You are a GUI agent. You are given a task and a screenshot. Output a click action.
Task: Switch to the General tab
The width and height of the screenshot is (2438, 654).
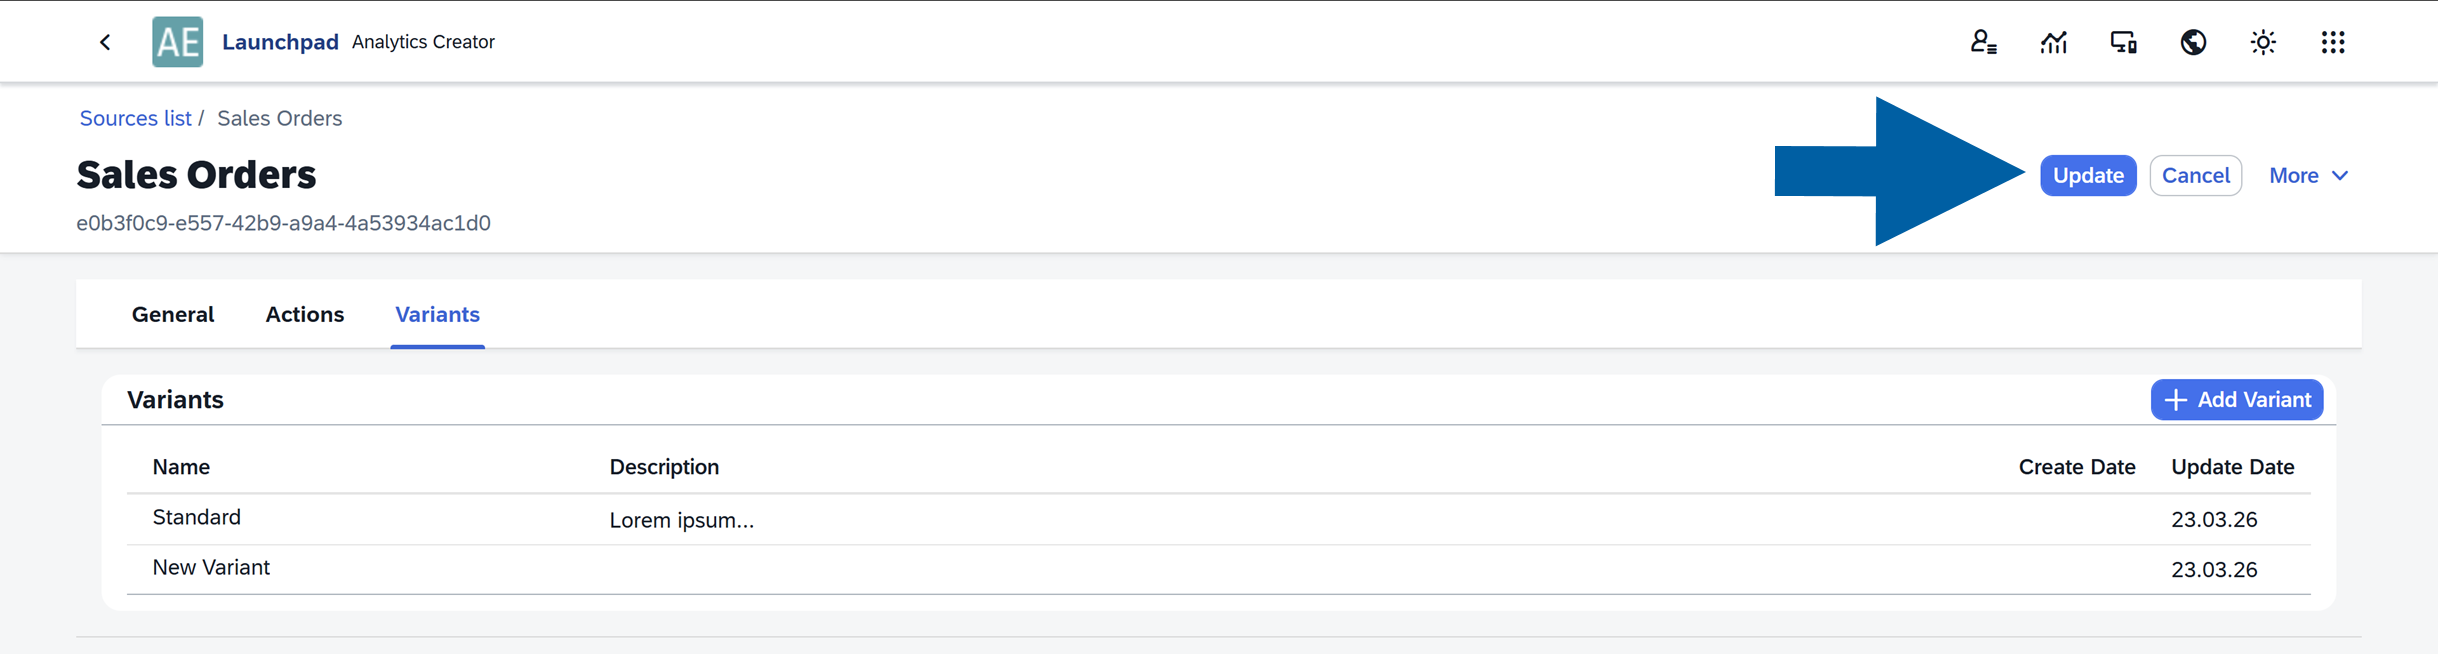click(173, 315)
